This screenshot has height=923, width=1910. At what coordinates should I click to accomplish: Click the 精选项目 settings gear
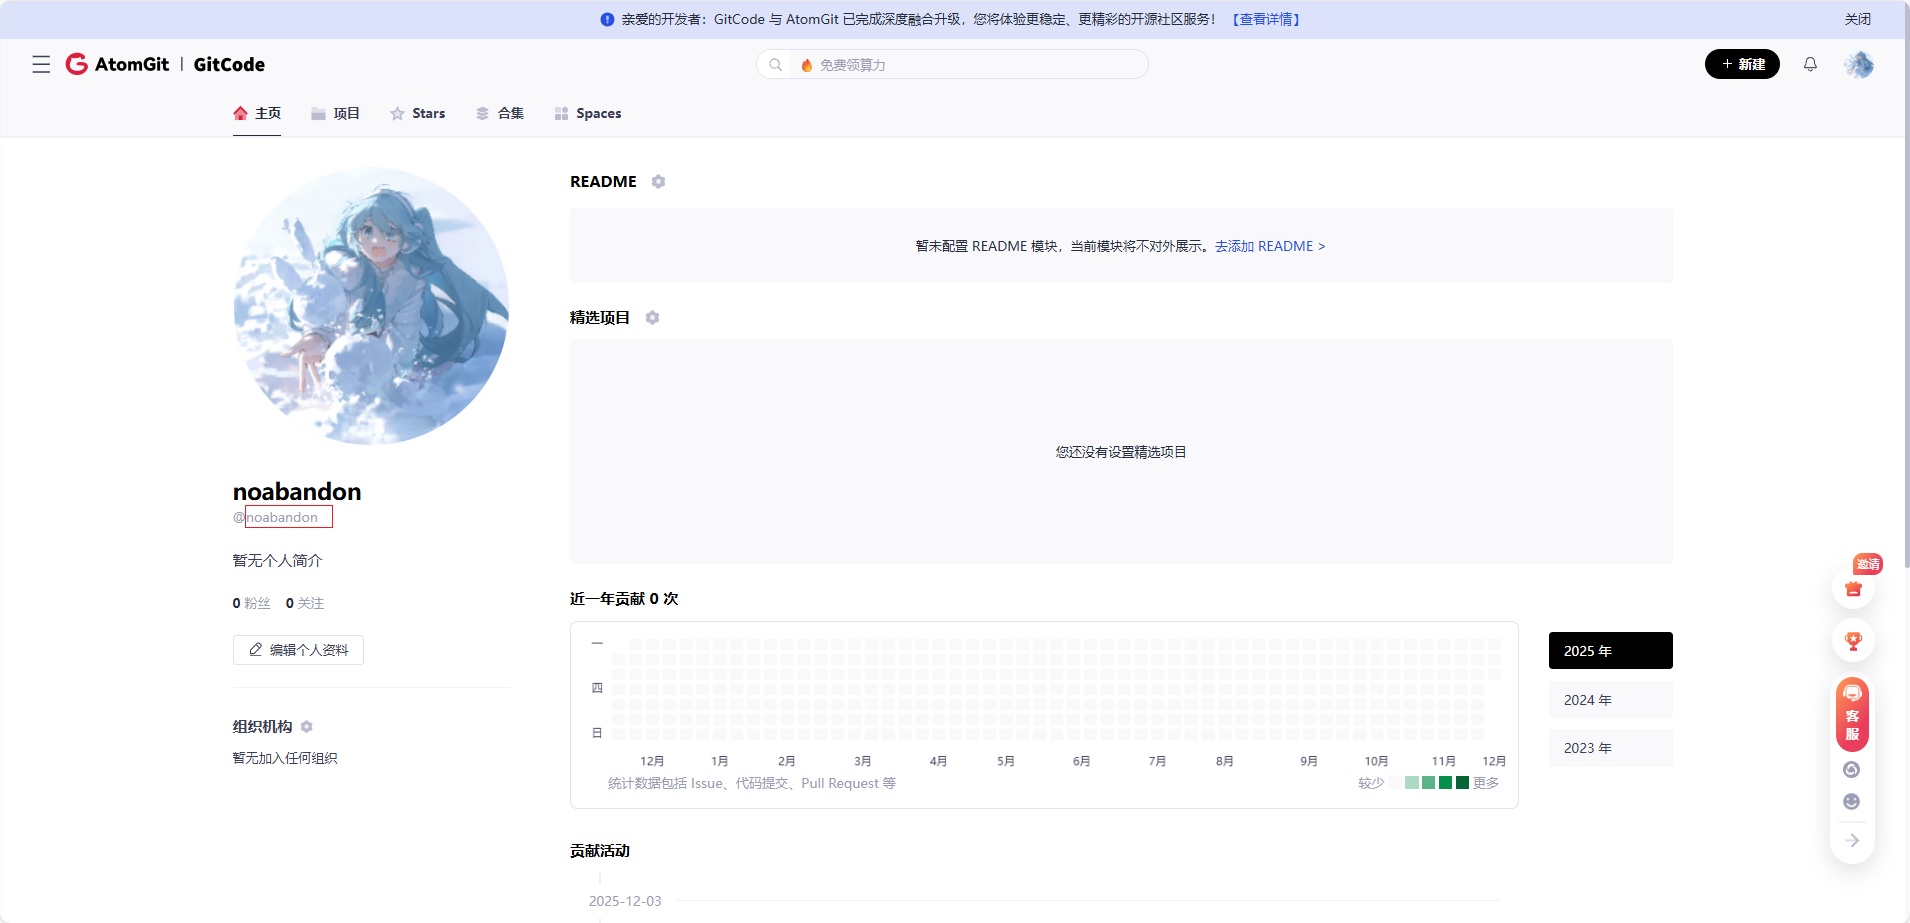tap(652, 317)
